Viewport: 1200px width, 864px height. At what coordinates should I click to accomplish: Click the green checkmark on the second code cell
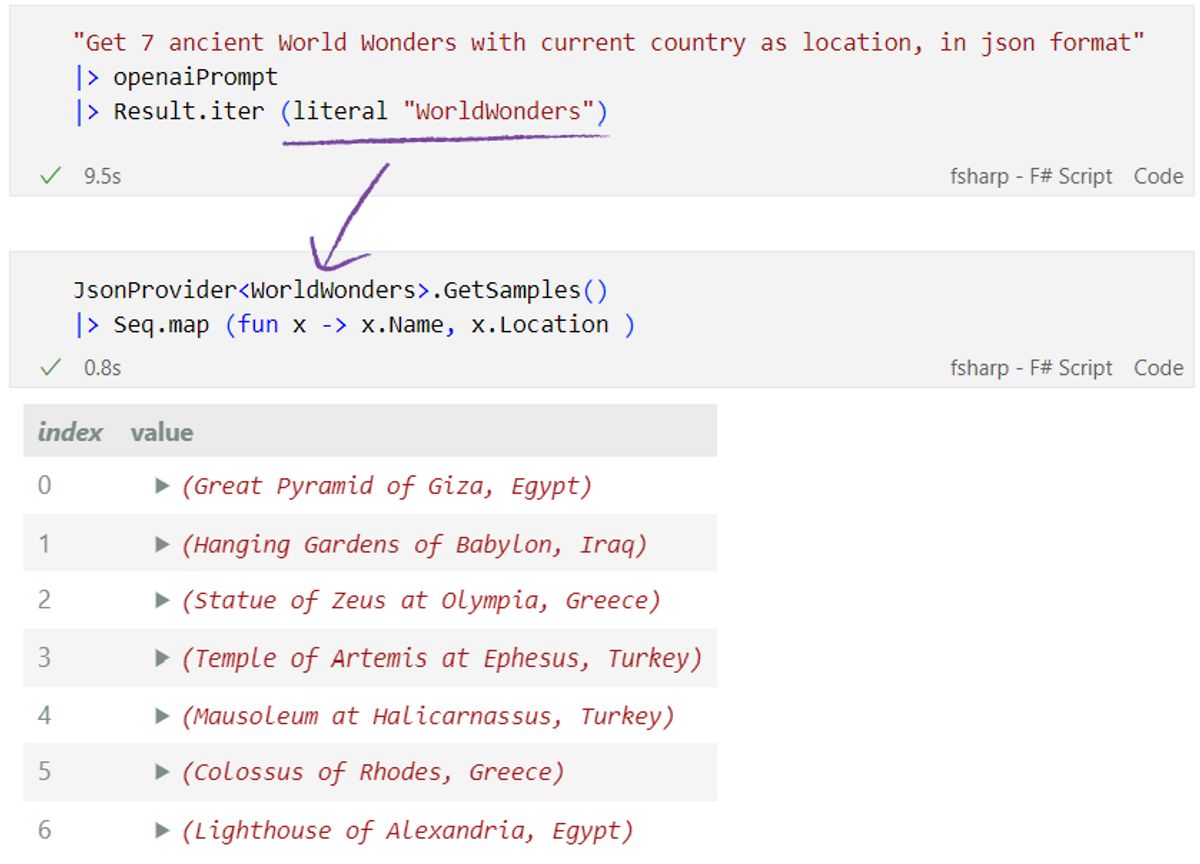coord(51,367)
